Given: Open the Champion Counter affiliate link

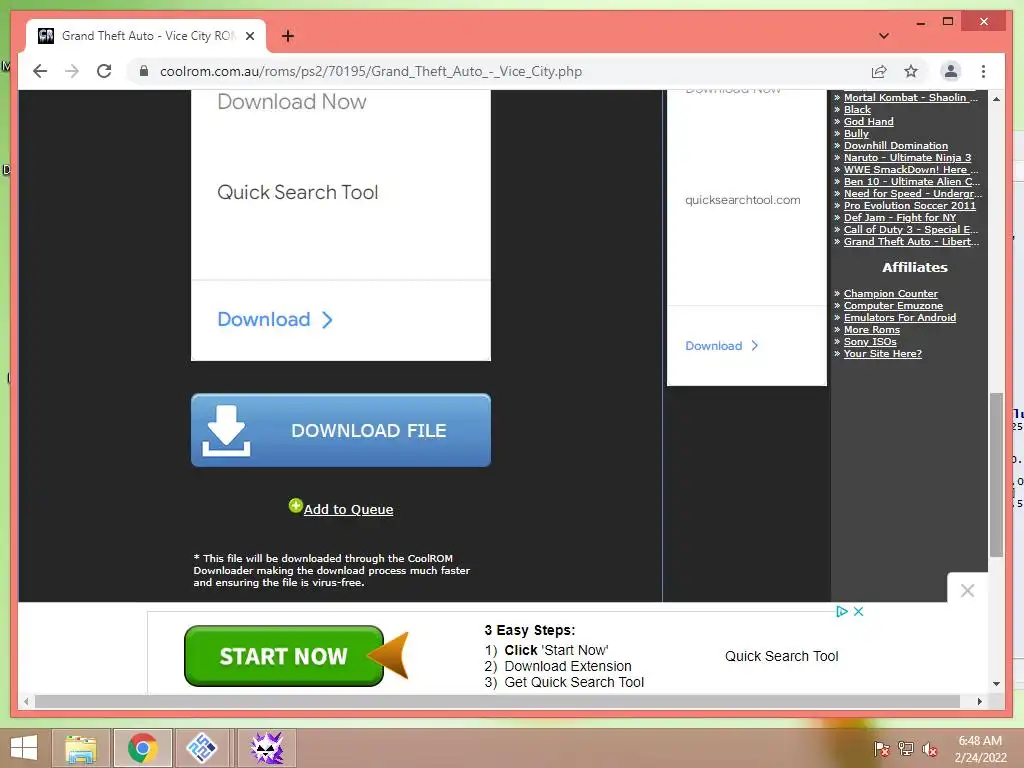Looking at the screenshot, I should click(890, 294).
